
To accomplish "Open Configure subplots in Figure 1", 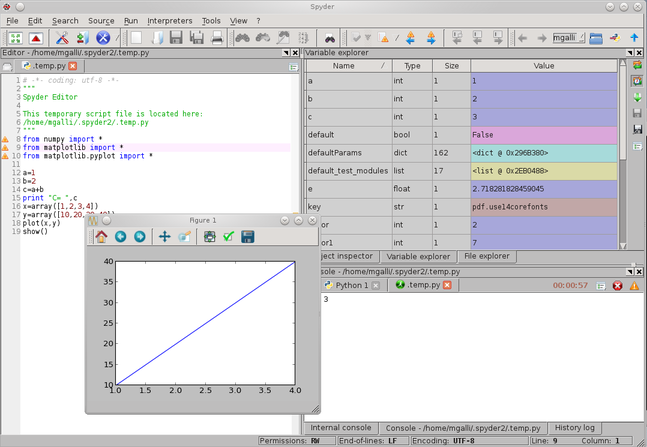I will 210,237.
